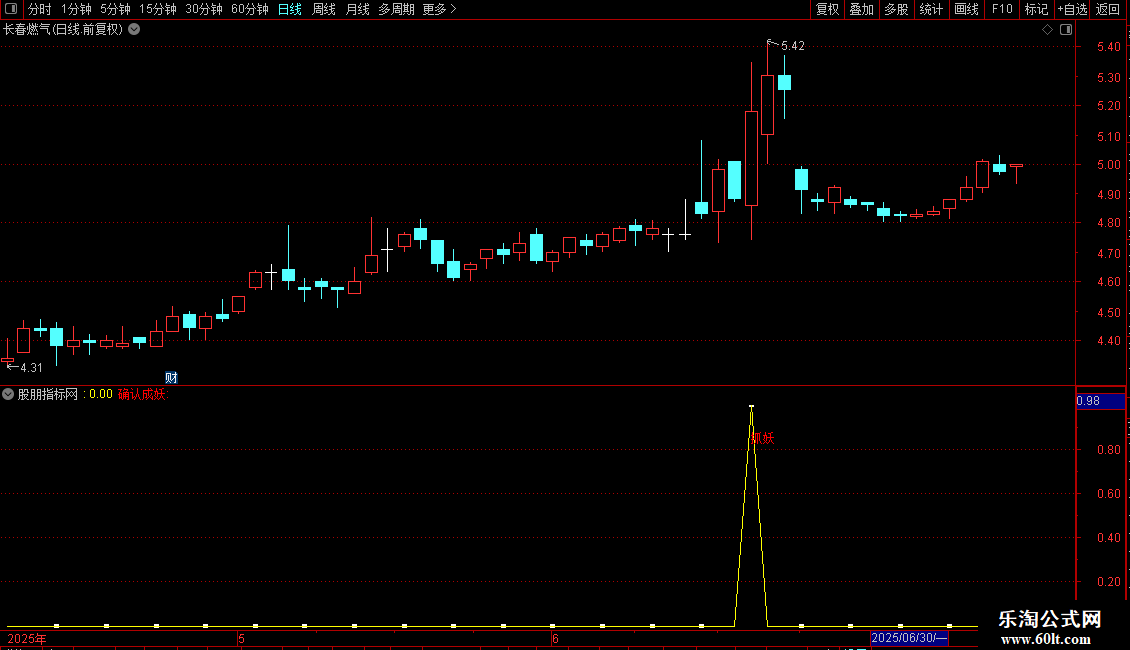Switch to 月线 monthly chart
1130x650 pixels.
tap(357, 9)
